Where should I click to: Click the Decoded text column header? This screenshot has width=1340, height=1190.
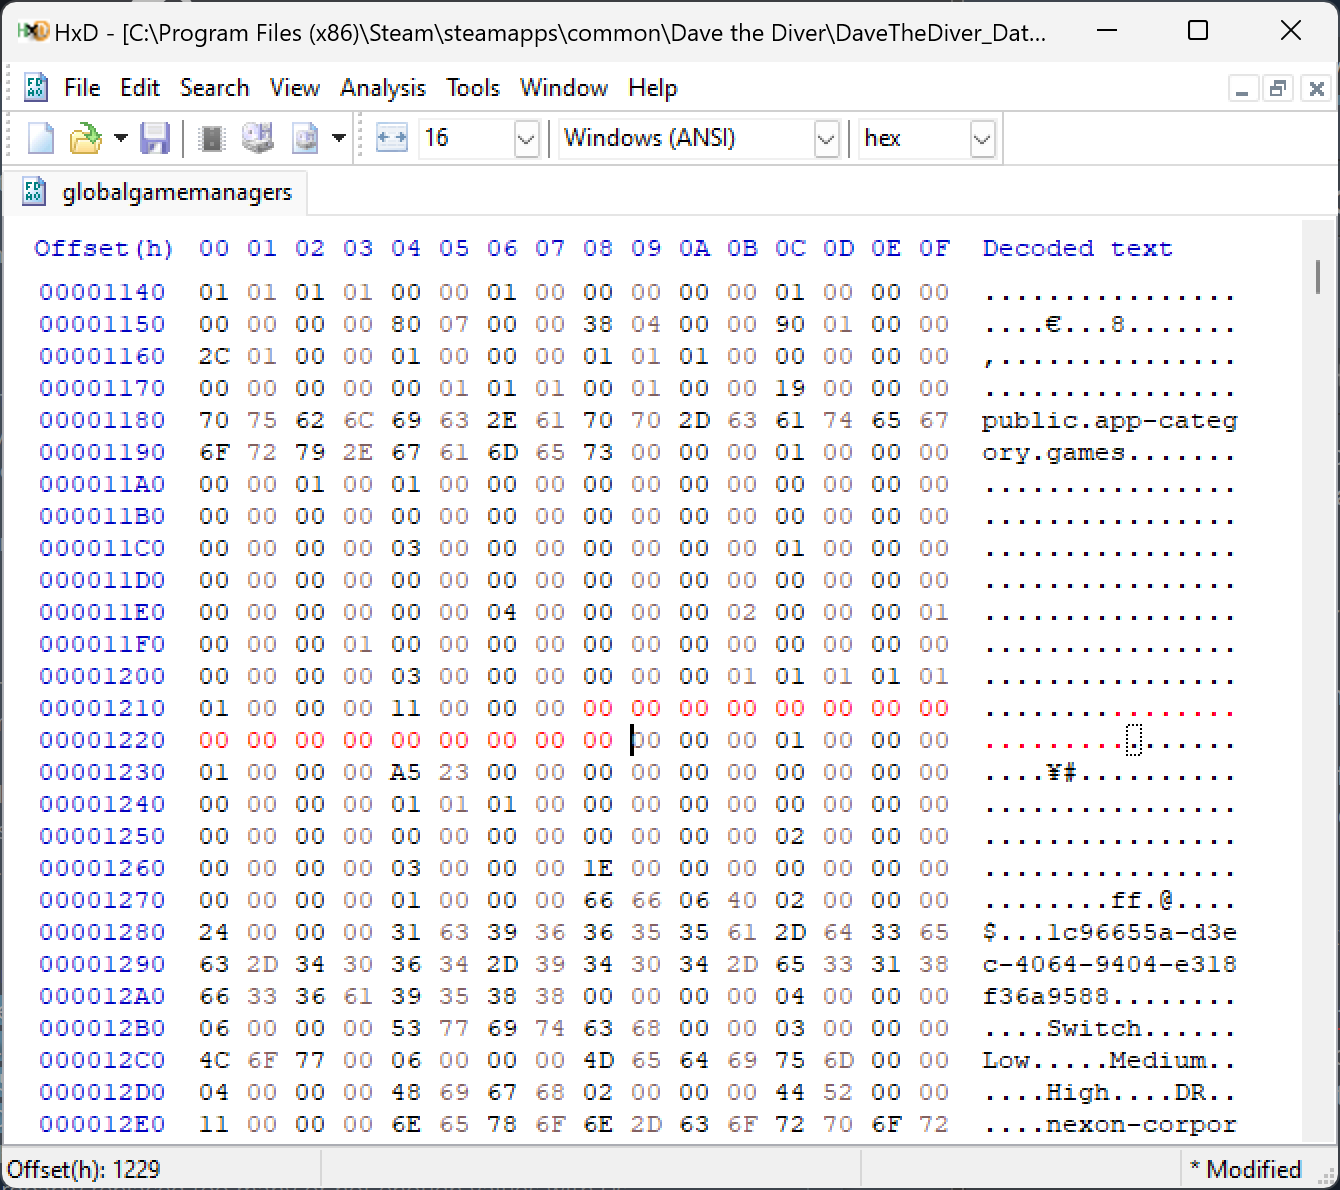point(1077,248)
